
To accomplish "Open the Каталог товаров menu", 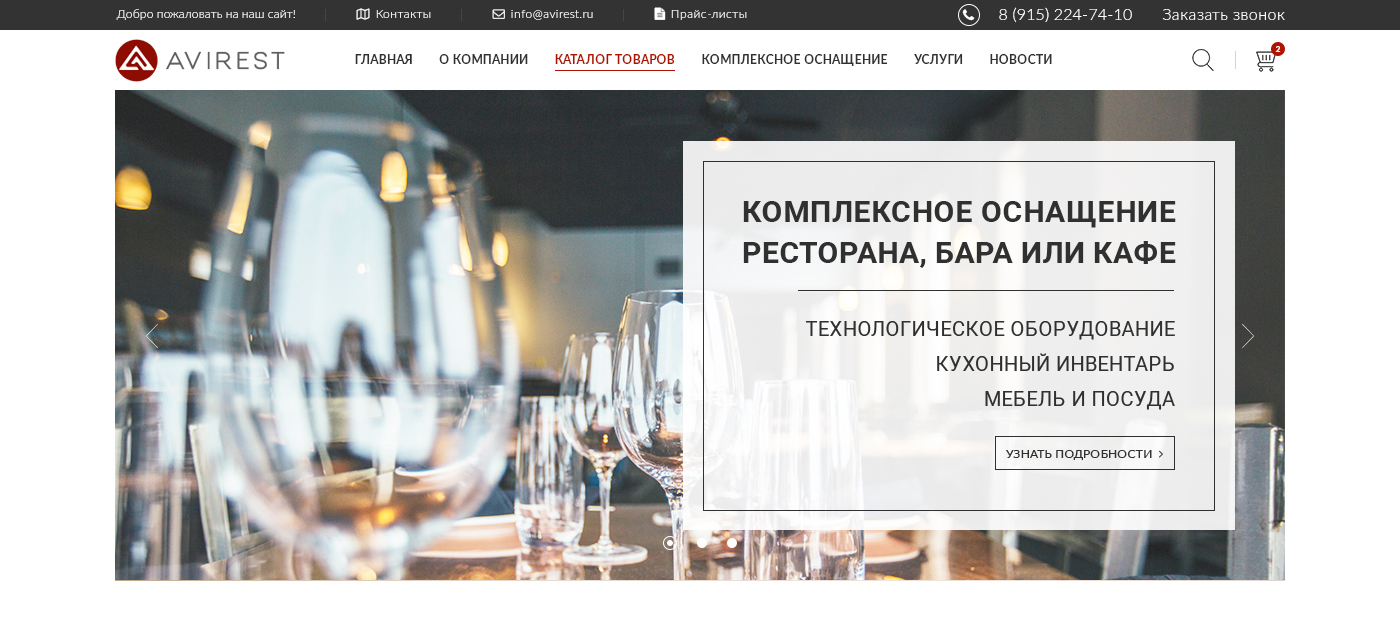I will (x=615, y=60).
